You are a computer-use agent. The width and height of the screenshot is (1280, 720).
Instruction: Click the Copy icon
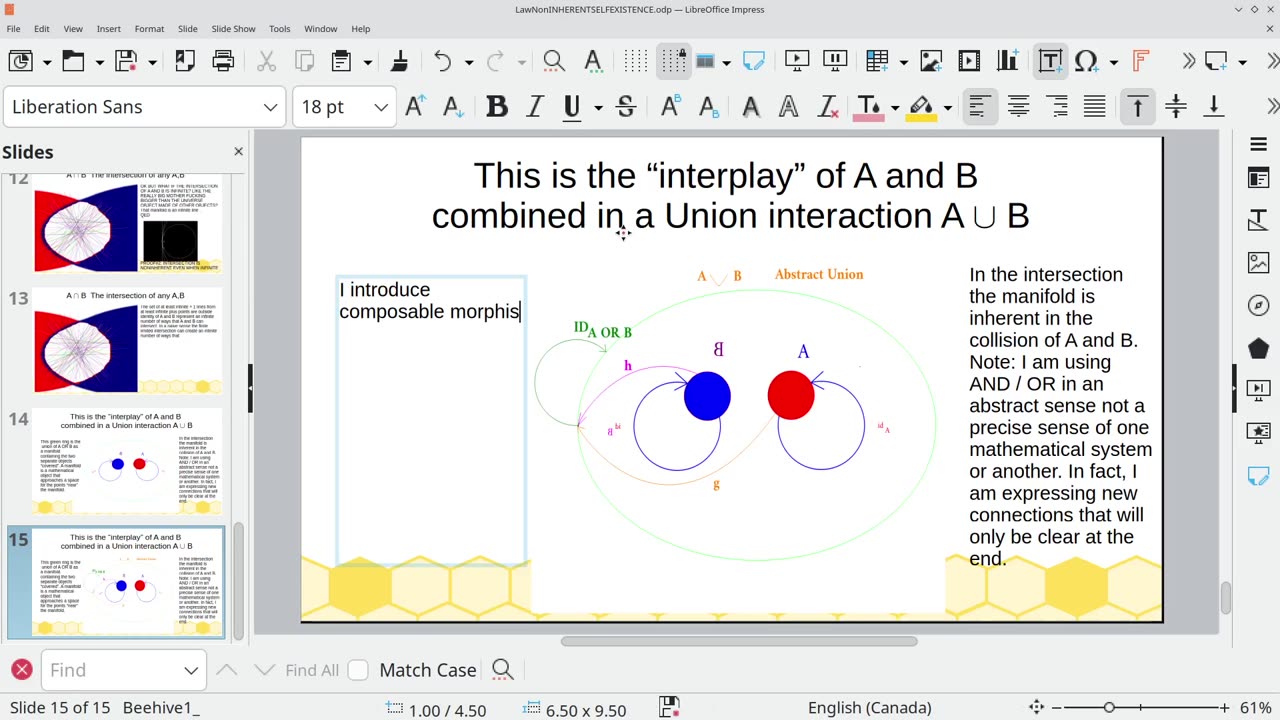pyautogui.click(x=304, y=61)
